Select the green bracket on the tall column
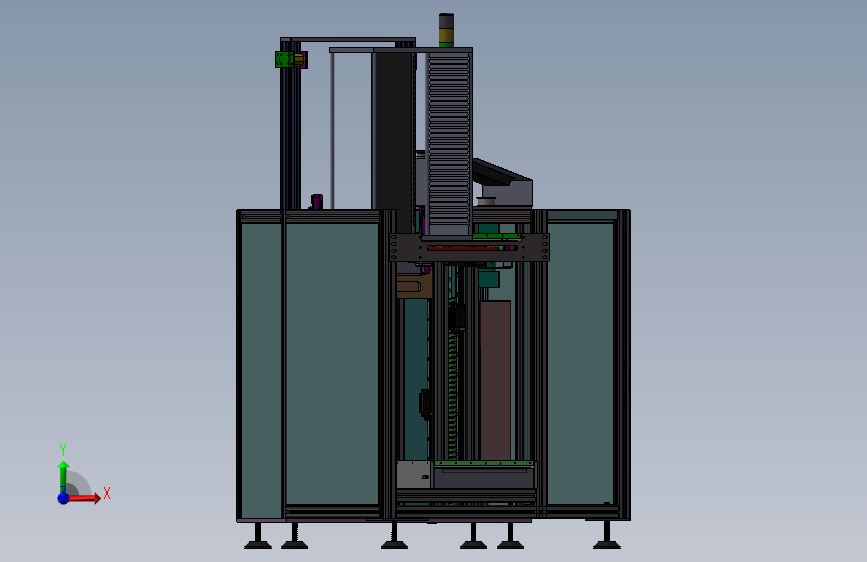 pyautogui.click(x=285, y=60)
